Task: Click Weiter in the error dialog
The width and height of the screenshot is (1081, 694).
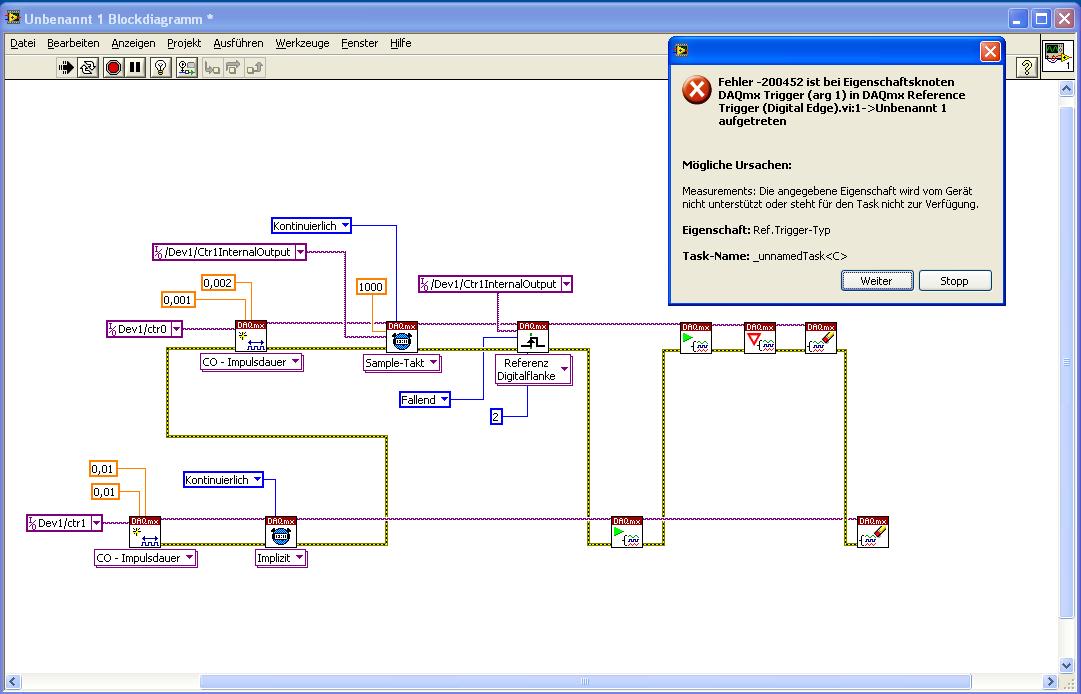Action: (x=877, y=280)
